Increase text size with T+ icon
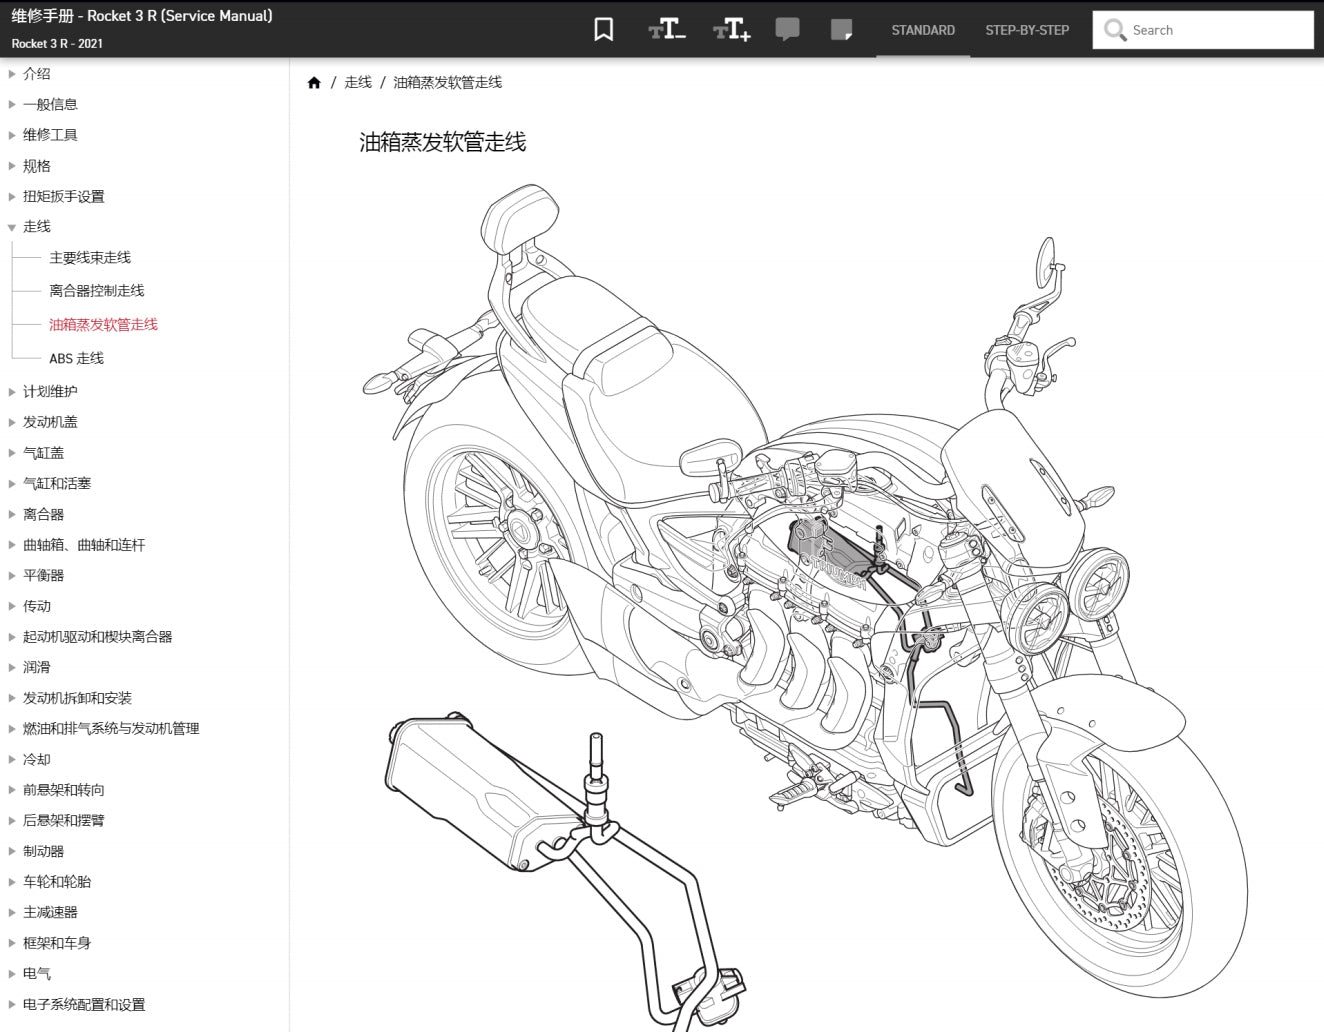The width and height of the screenshot is (1324, 1032). tap(731, 30)
